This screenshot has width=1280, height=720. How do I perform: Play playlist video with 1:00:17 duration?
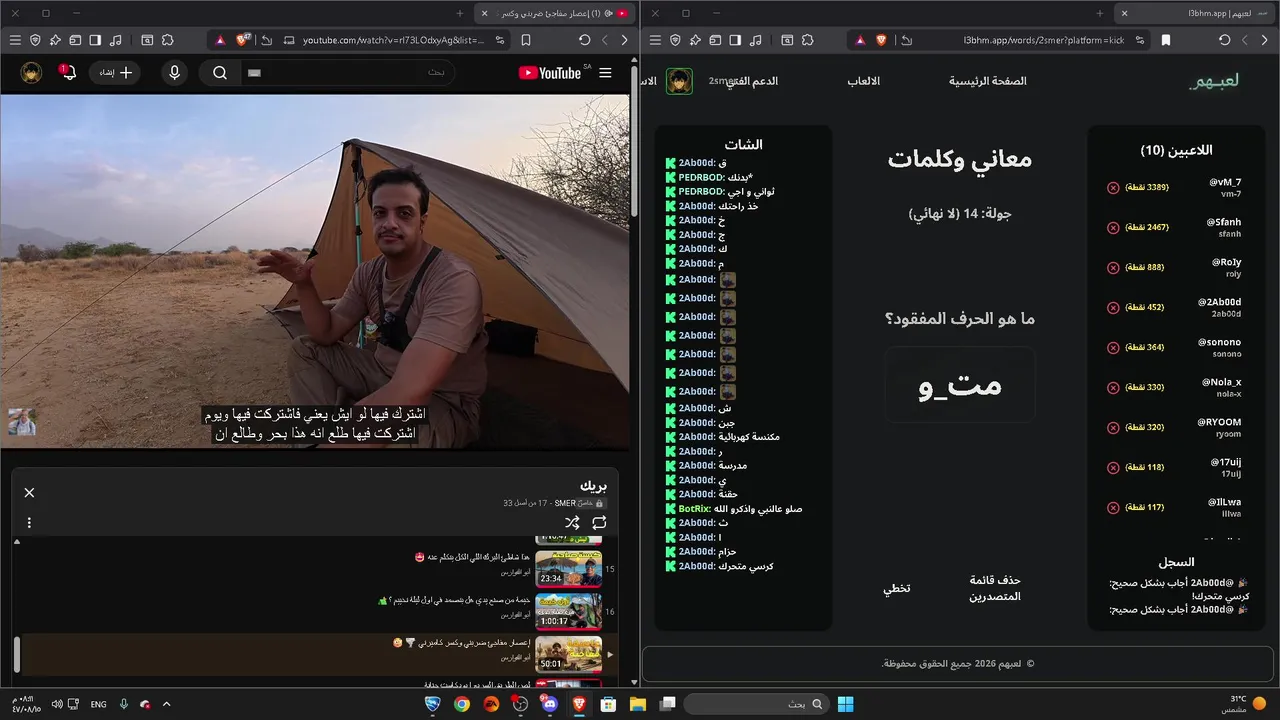[x=568, y=611]
